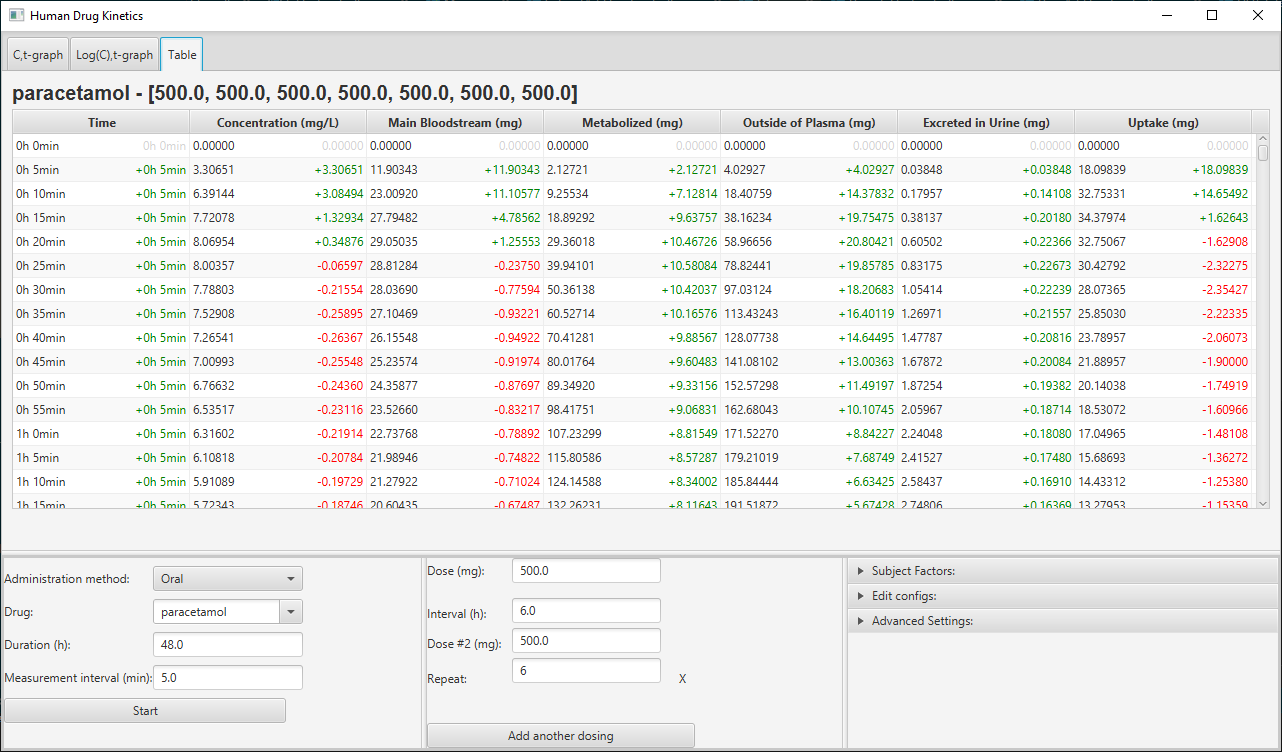Click the Interval (h) input field

point(585,610)
